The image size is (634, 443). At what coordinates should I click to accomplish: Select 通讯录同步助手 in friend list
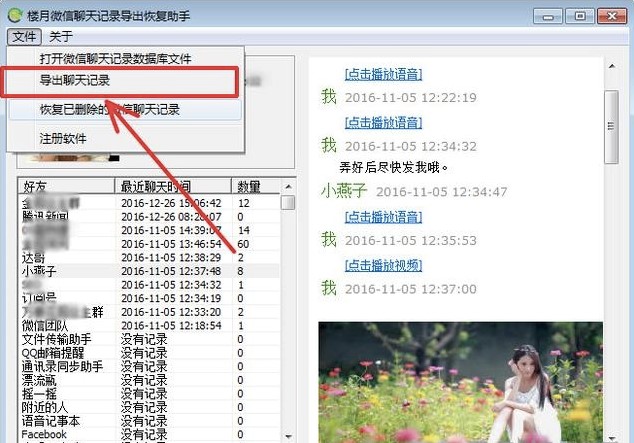(62, 367)
